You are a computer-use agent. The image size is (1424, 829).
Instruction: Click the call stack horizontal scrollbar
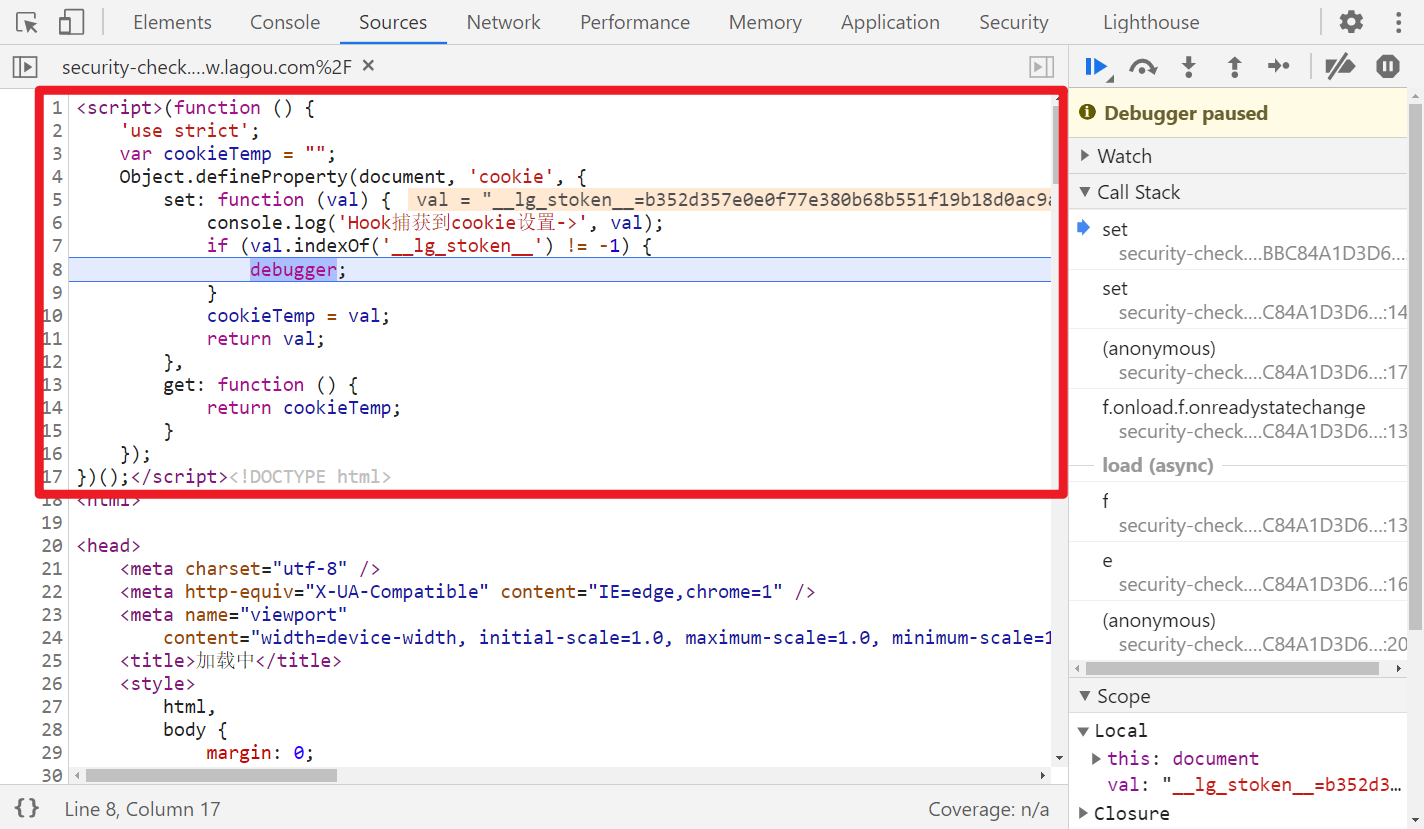click(x=1231, y=668)
